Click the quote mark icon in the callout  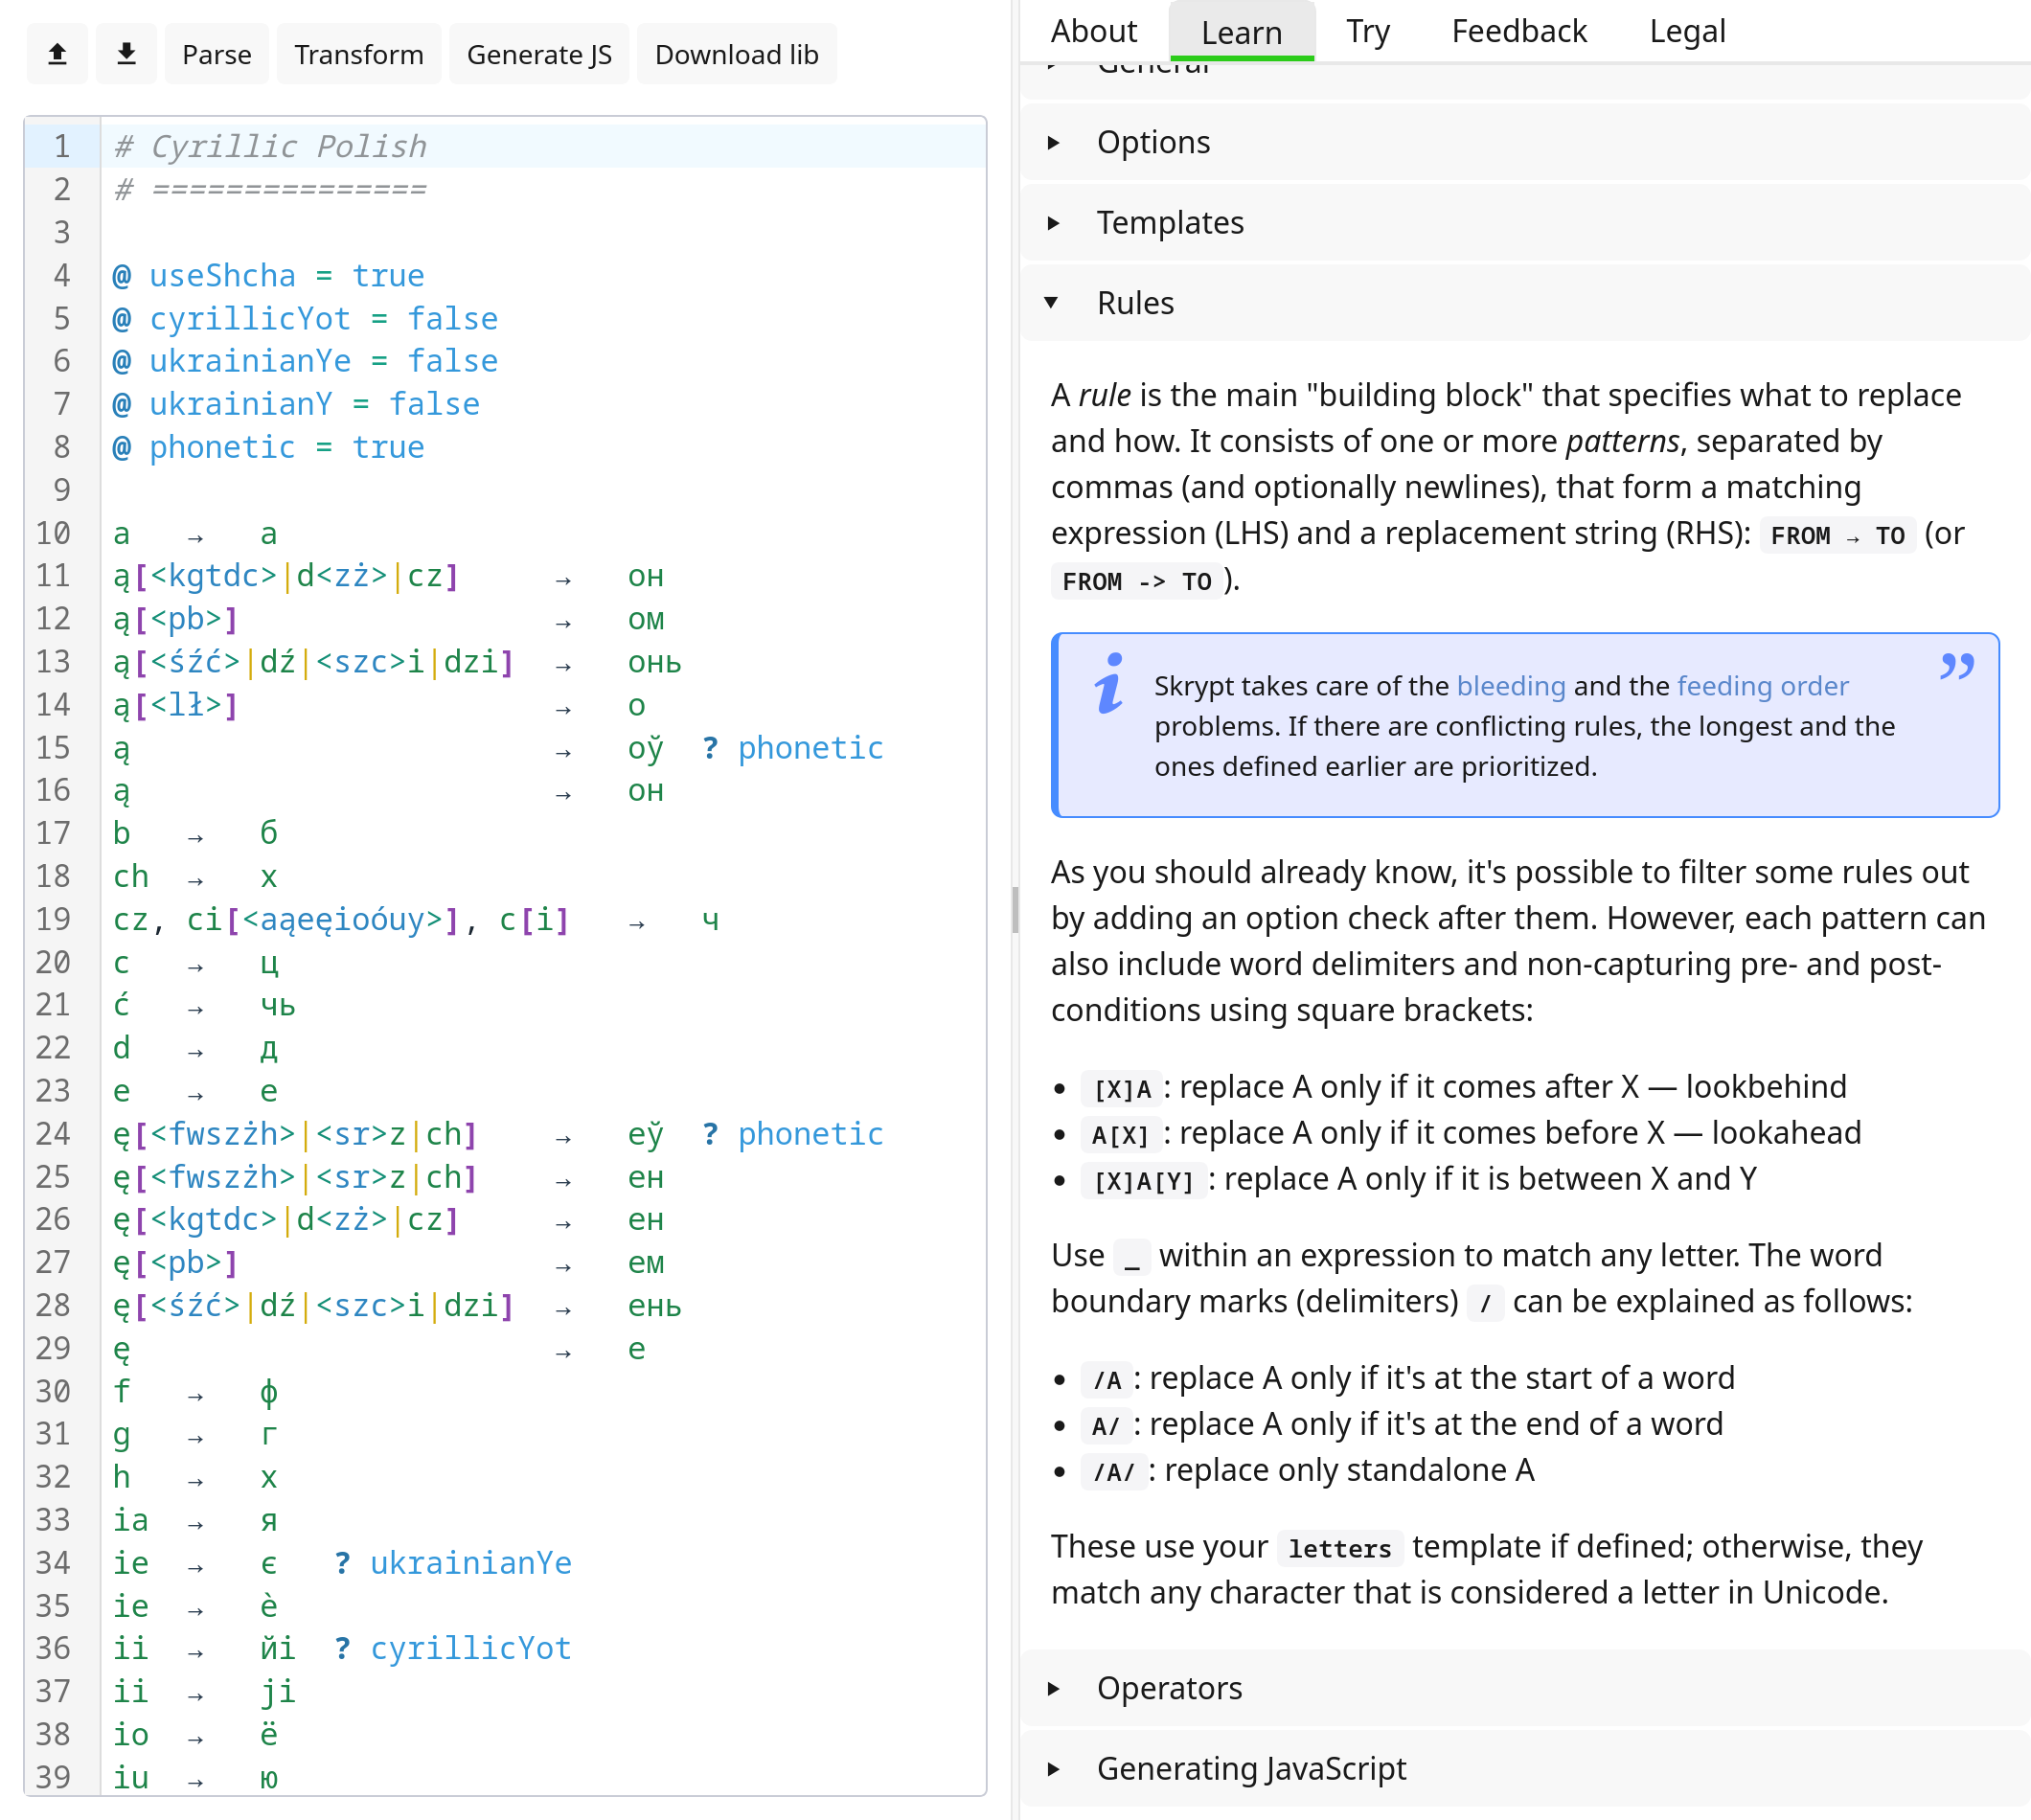click(x=1956, y=667)
